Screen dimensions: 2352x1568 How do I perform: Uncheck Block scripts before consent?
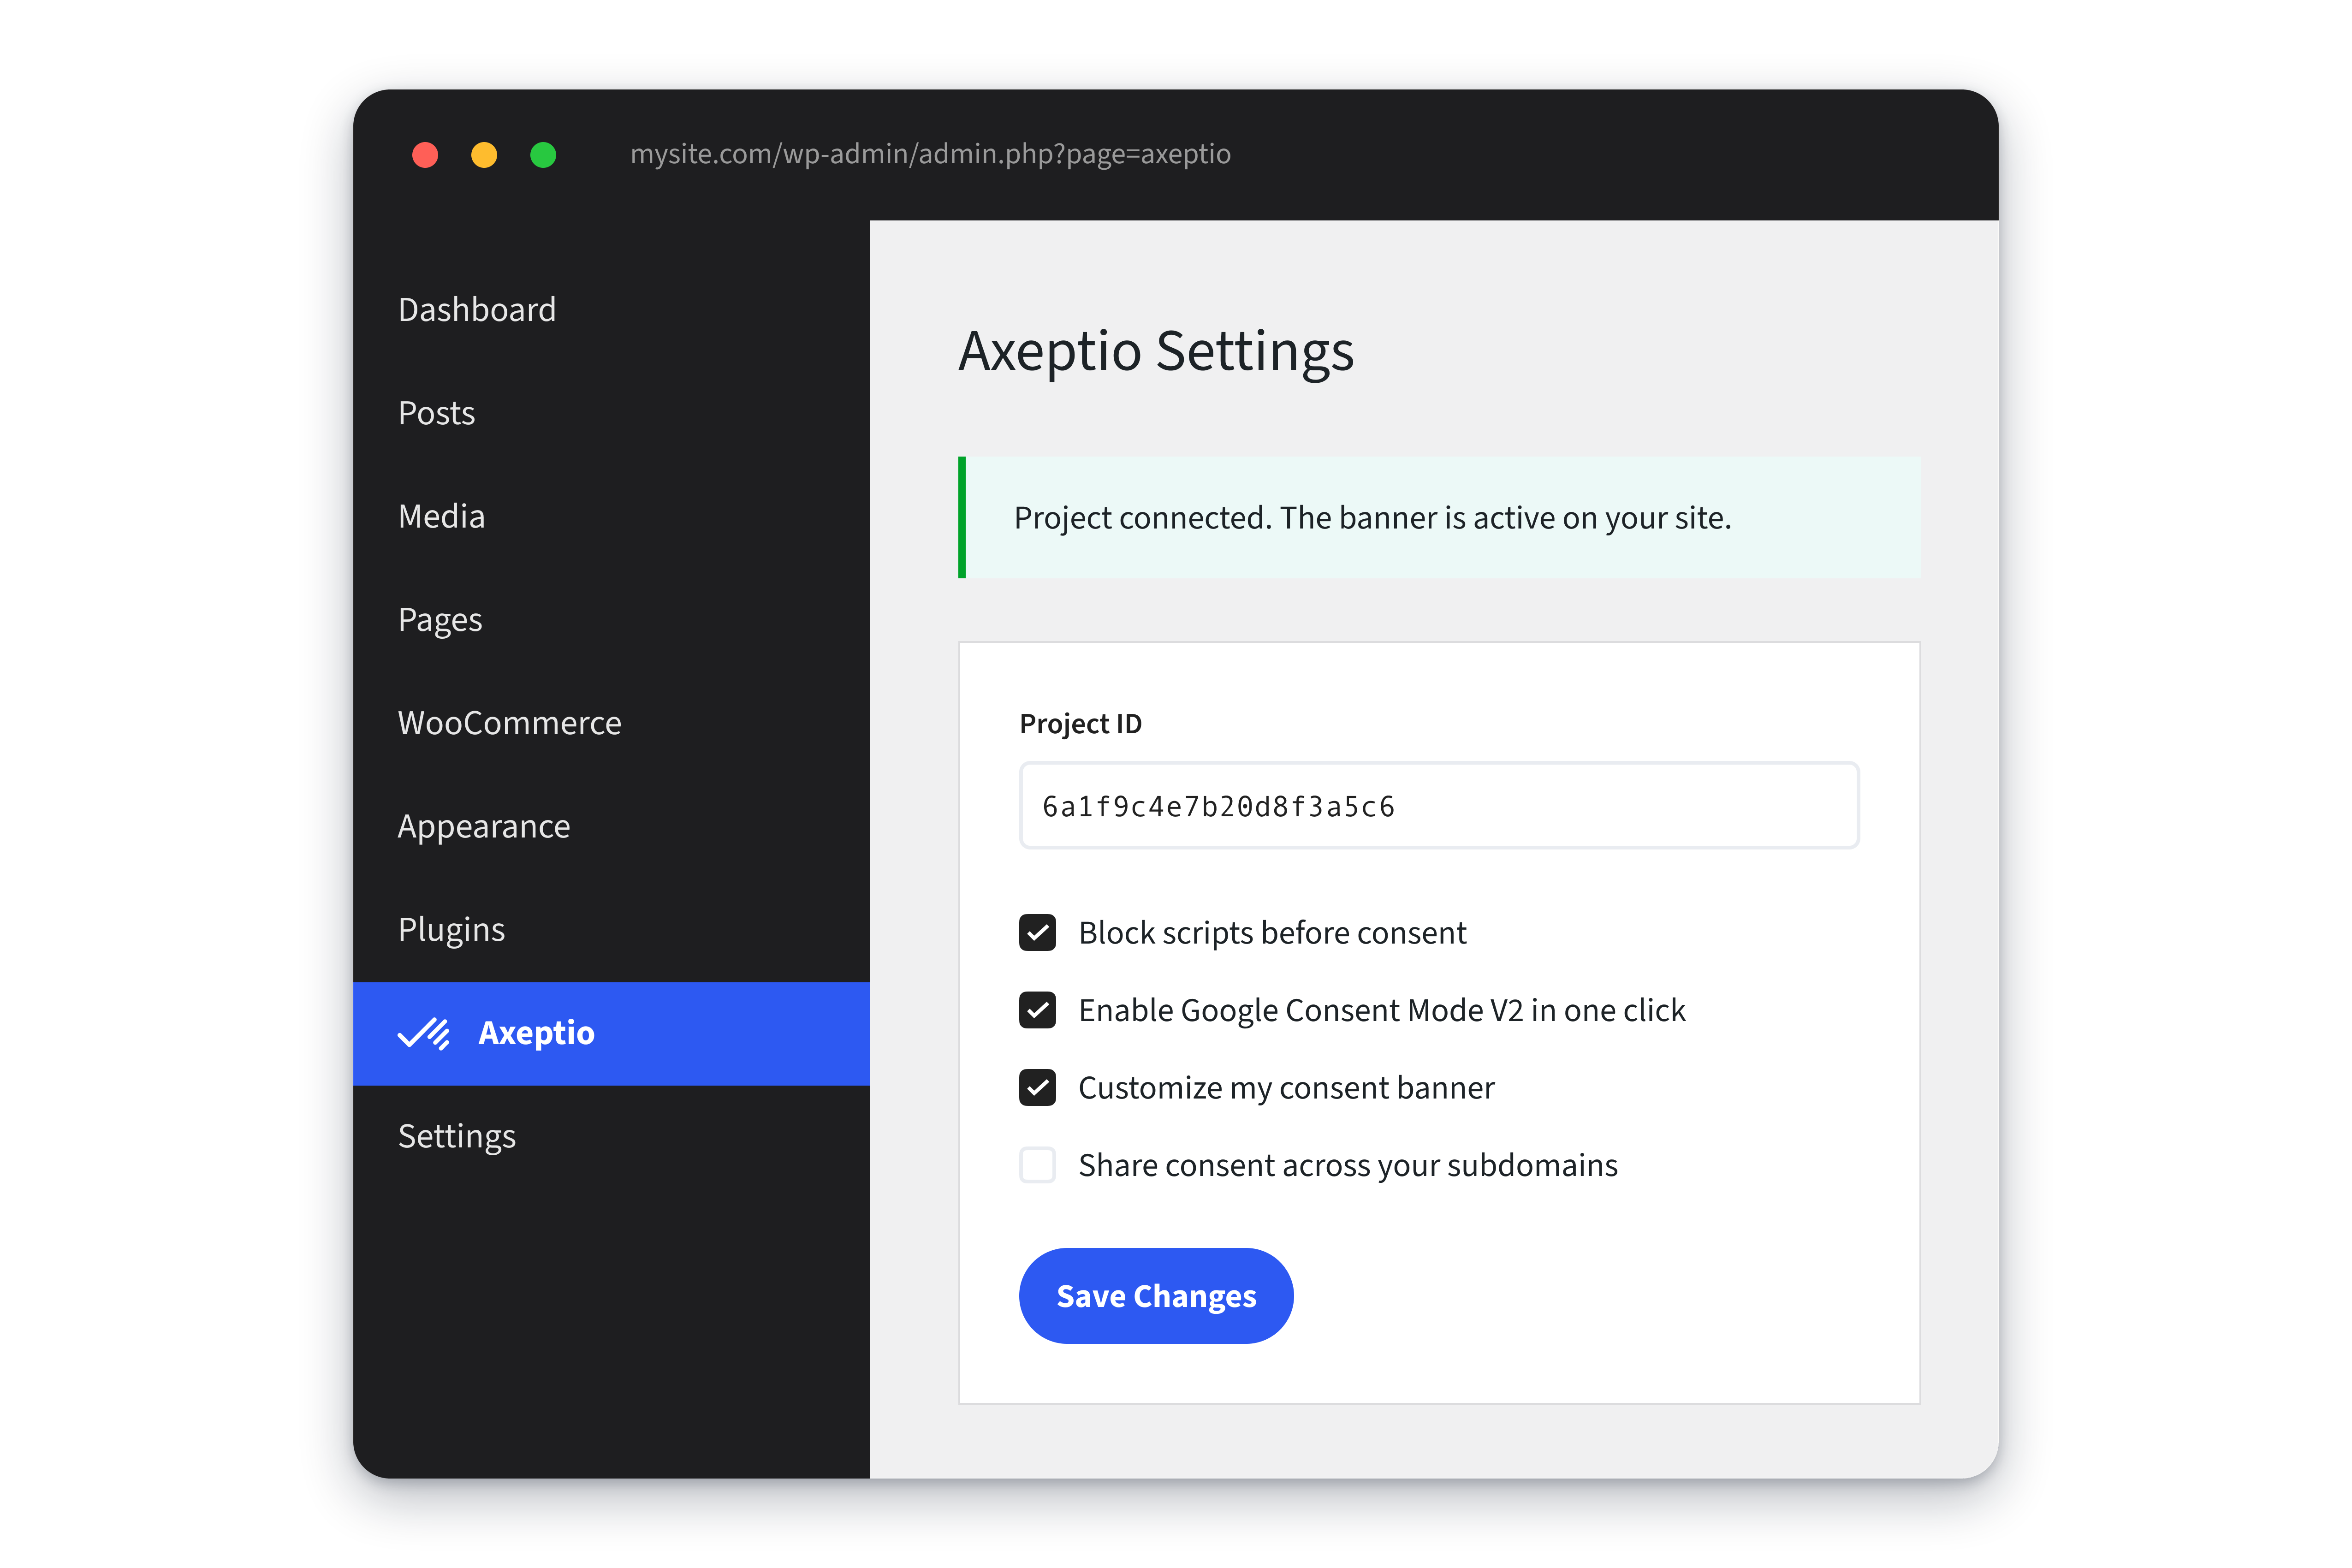pyautogui.click(x=1037, y=933)
